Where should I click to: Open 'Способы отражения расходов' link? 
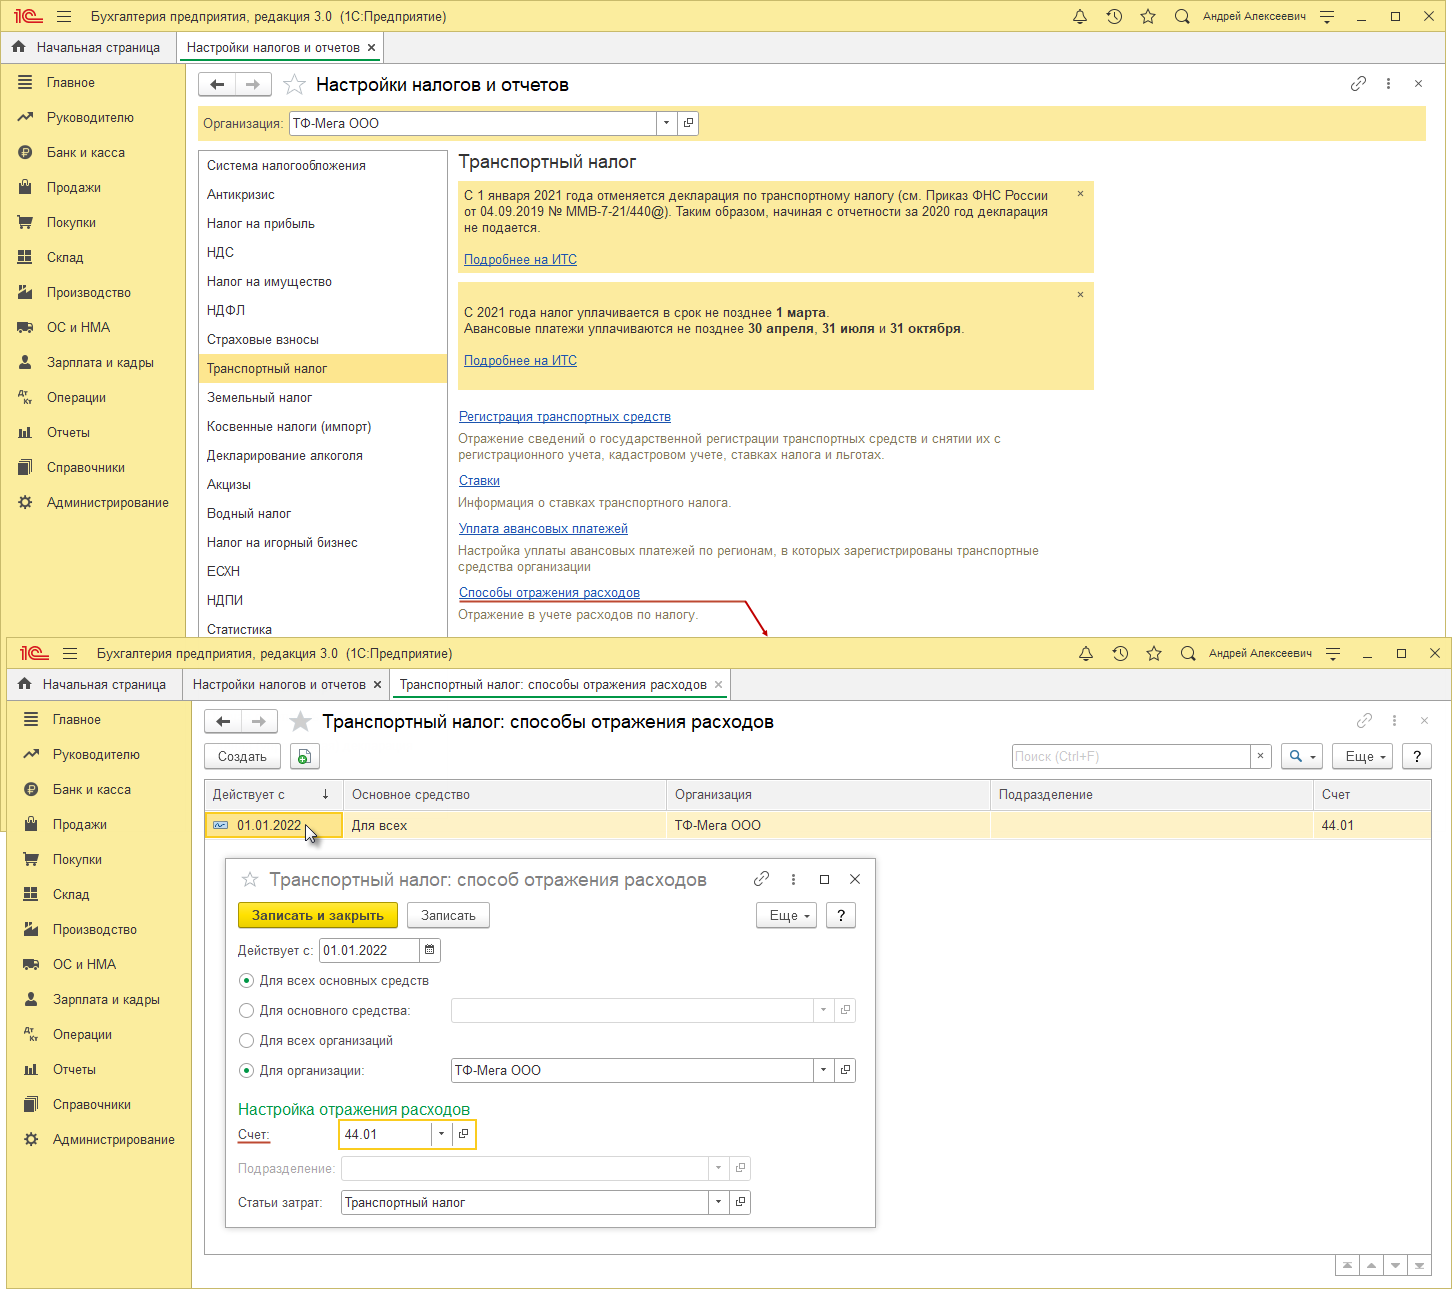tap(549, 592)
